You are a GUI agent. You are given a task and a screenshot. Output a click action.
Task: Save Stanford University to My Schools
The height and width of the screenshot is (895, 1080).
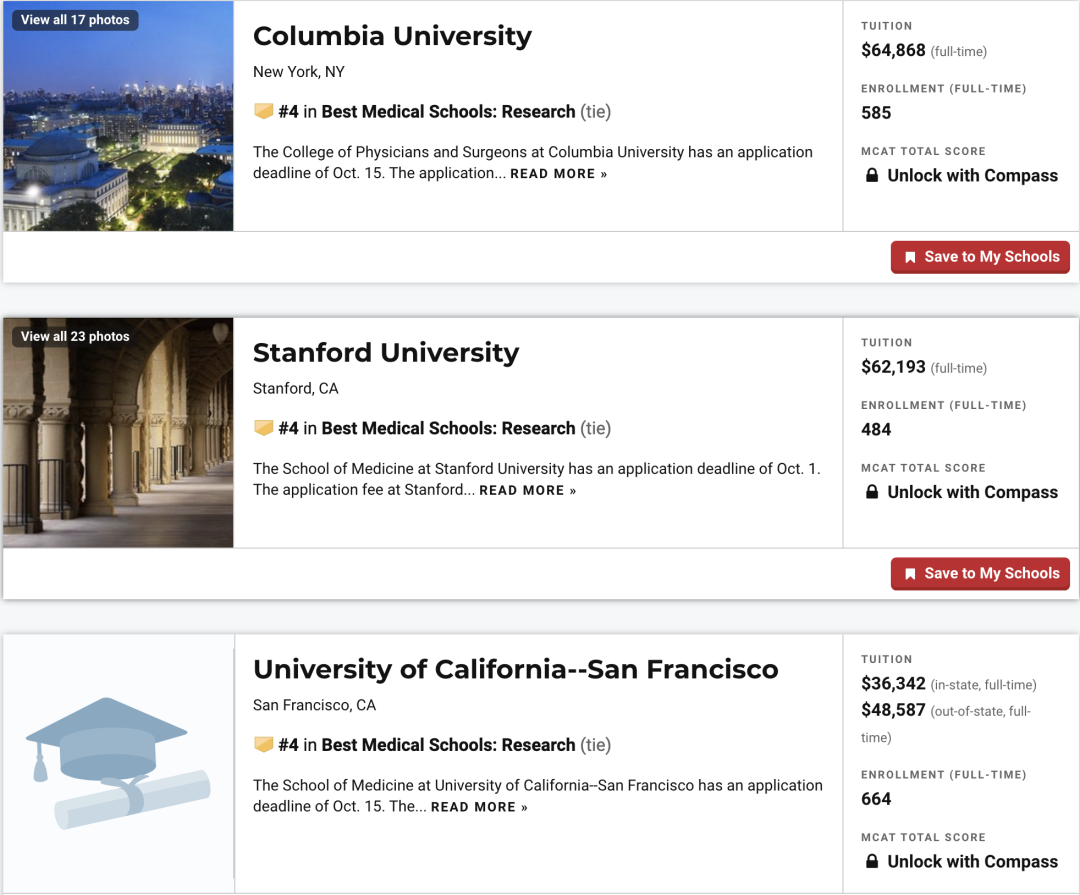tap(980, 574)
